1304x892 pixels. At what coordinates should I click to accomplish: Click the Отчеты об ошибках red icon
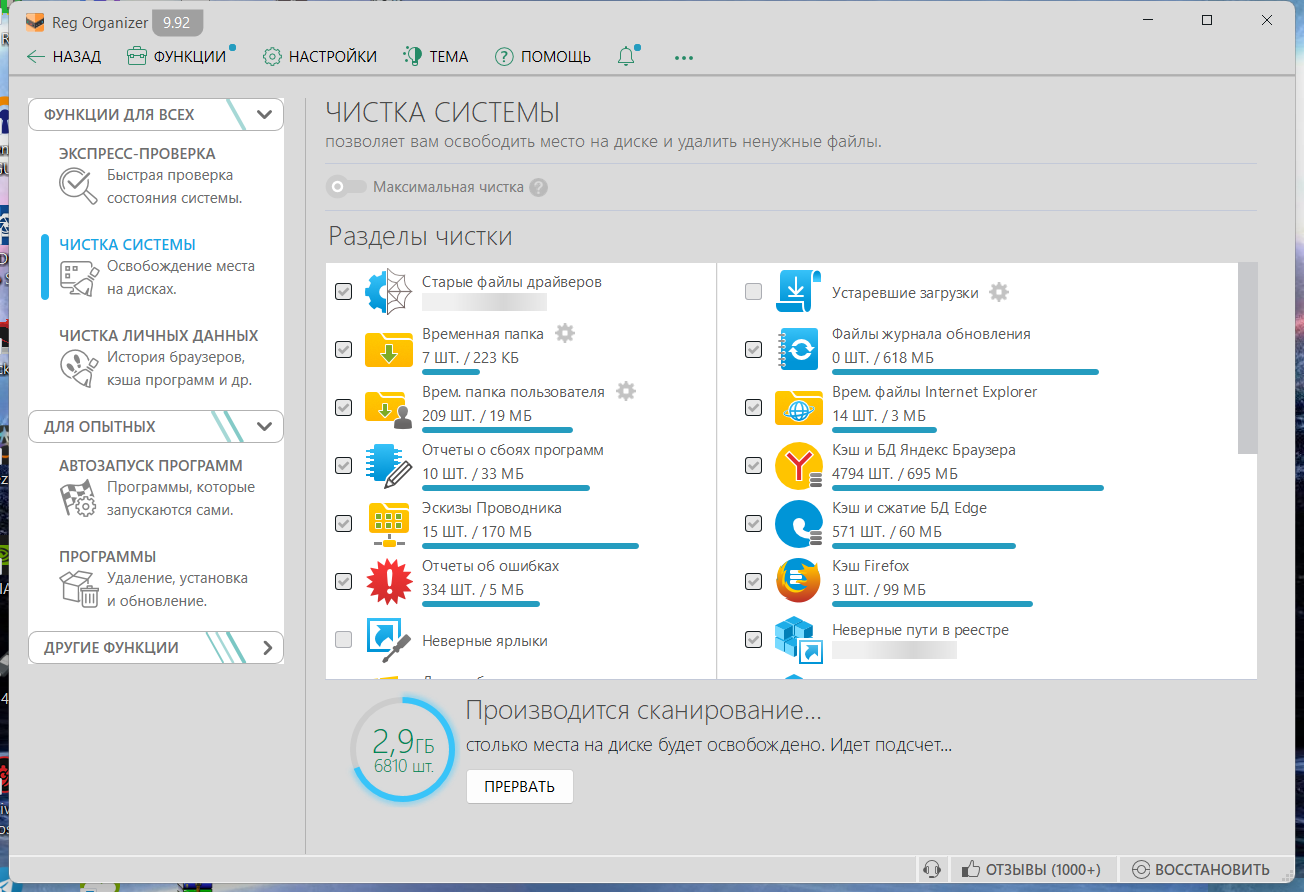click(388, 581)
